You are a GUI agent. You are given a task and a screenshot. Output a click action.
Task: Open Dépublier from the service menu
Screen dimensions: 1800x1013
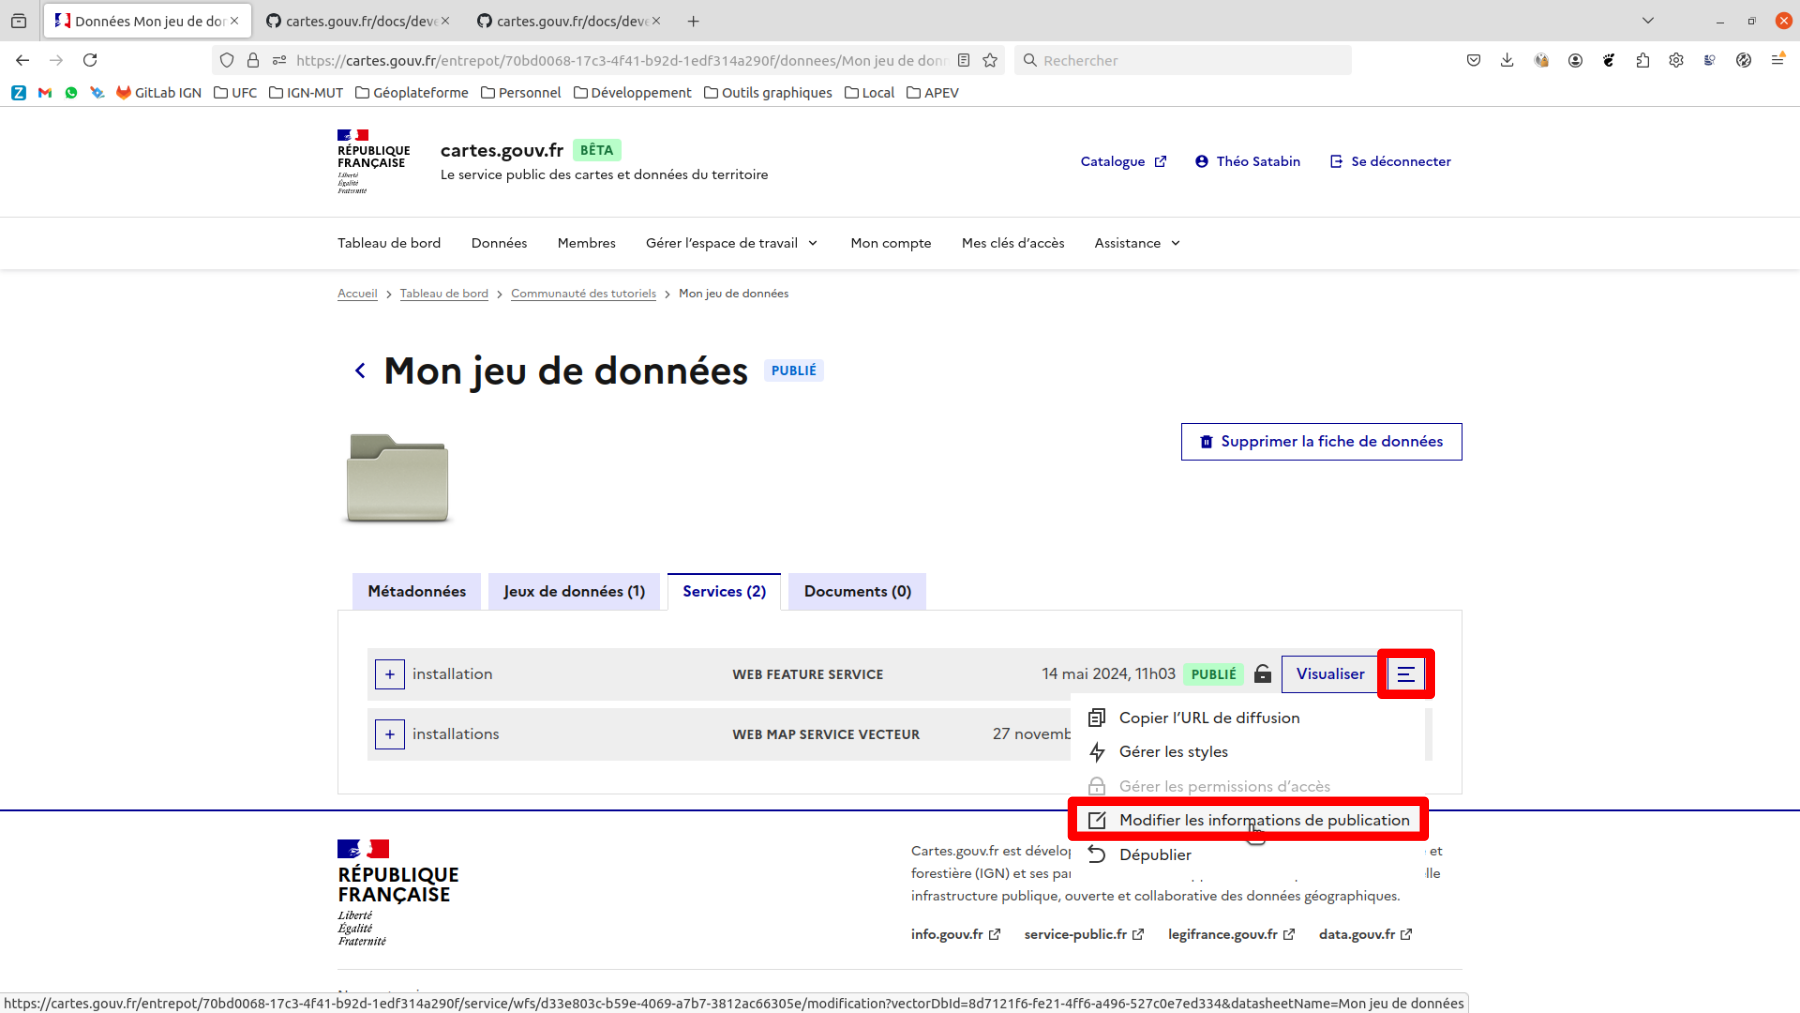[x=1154, y=854]
